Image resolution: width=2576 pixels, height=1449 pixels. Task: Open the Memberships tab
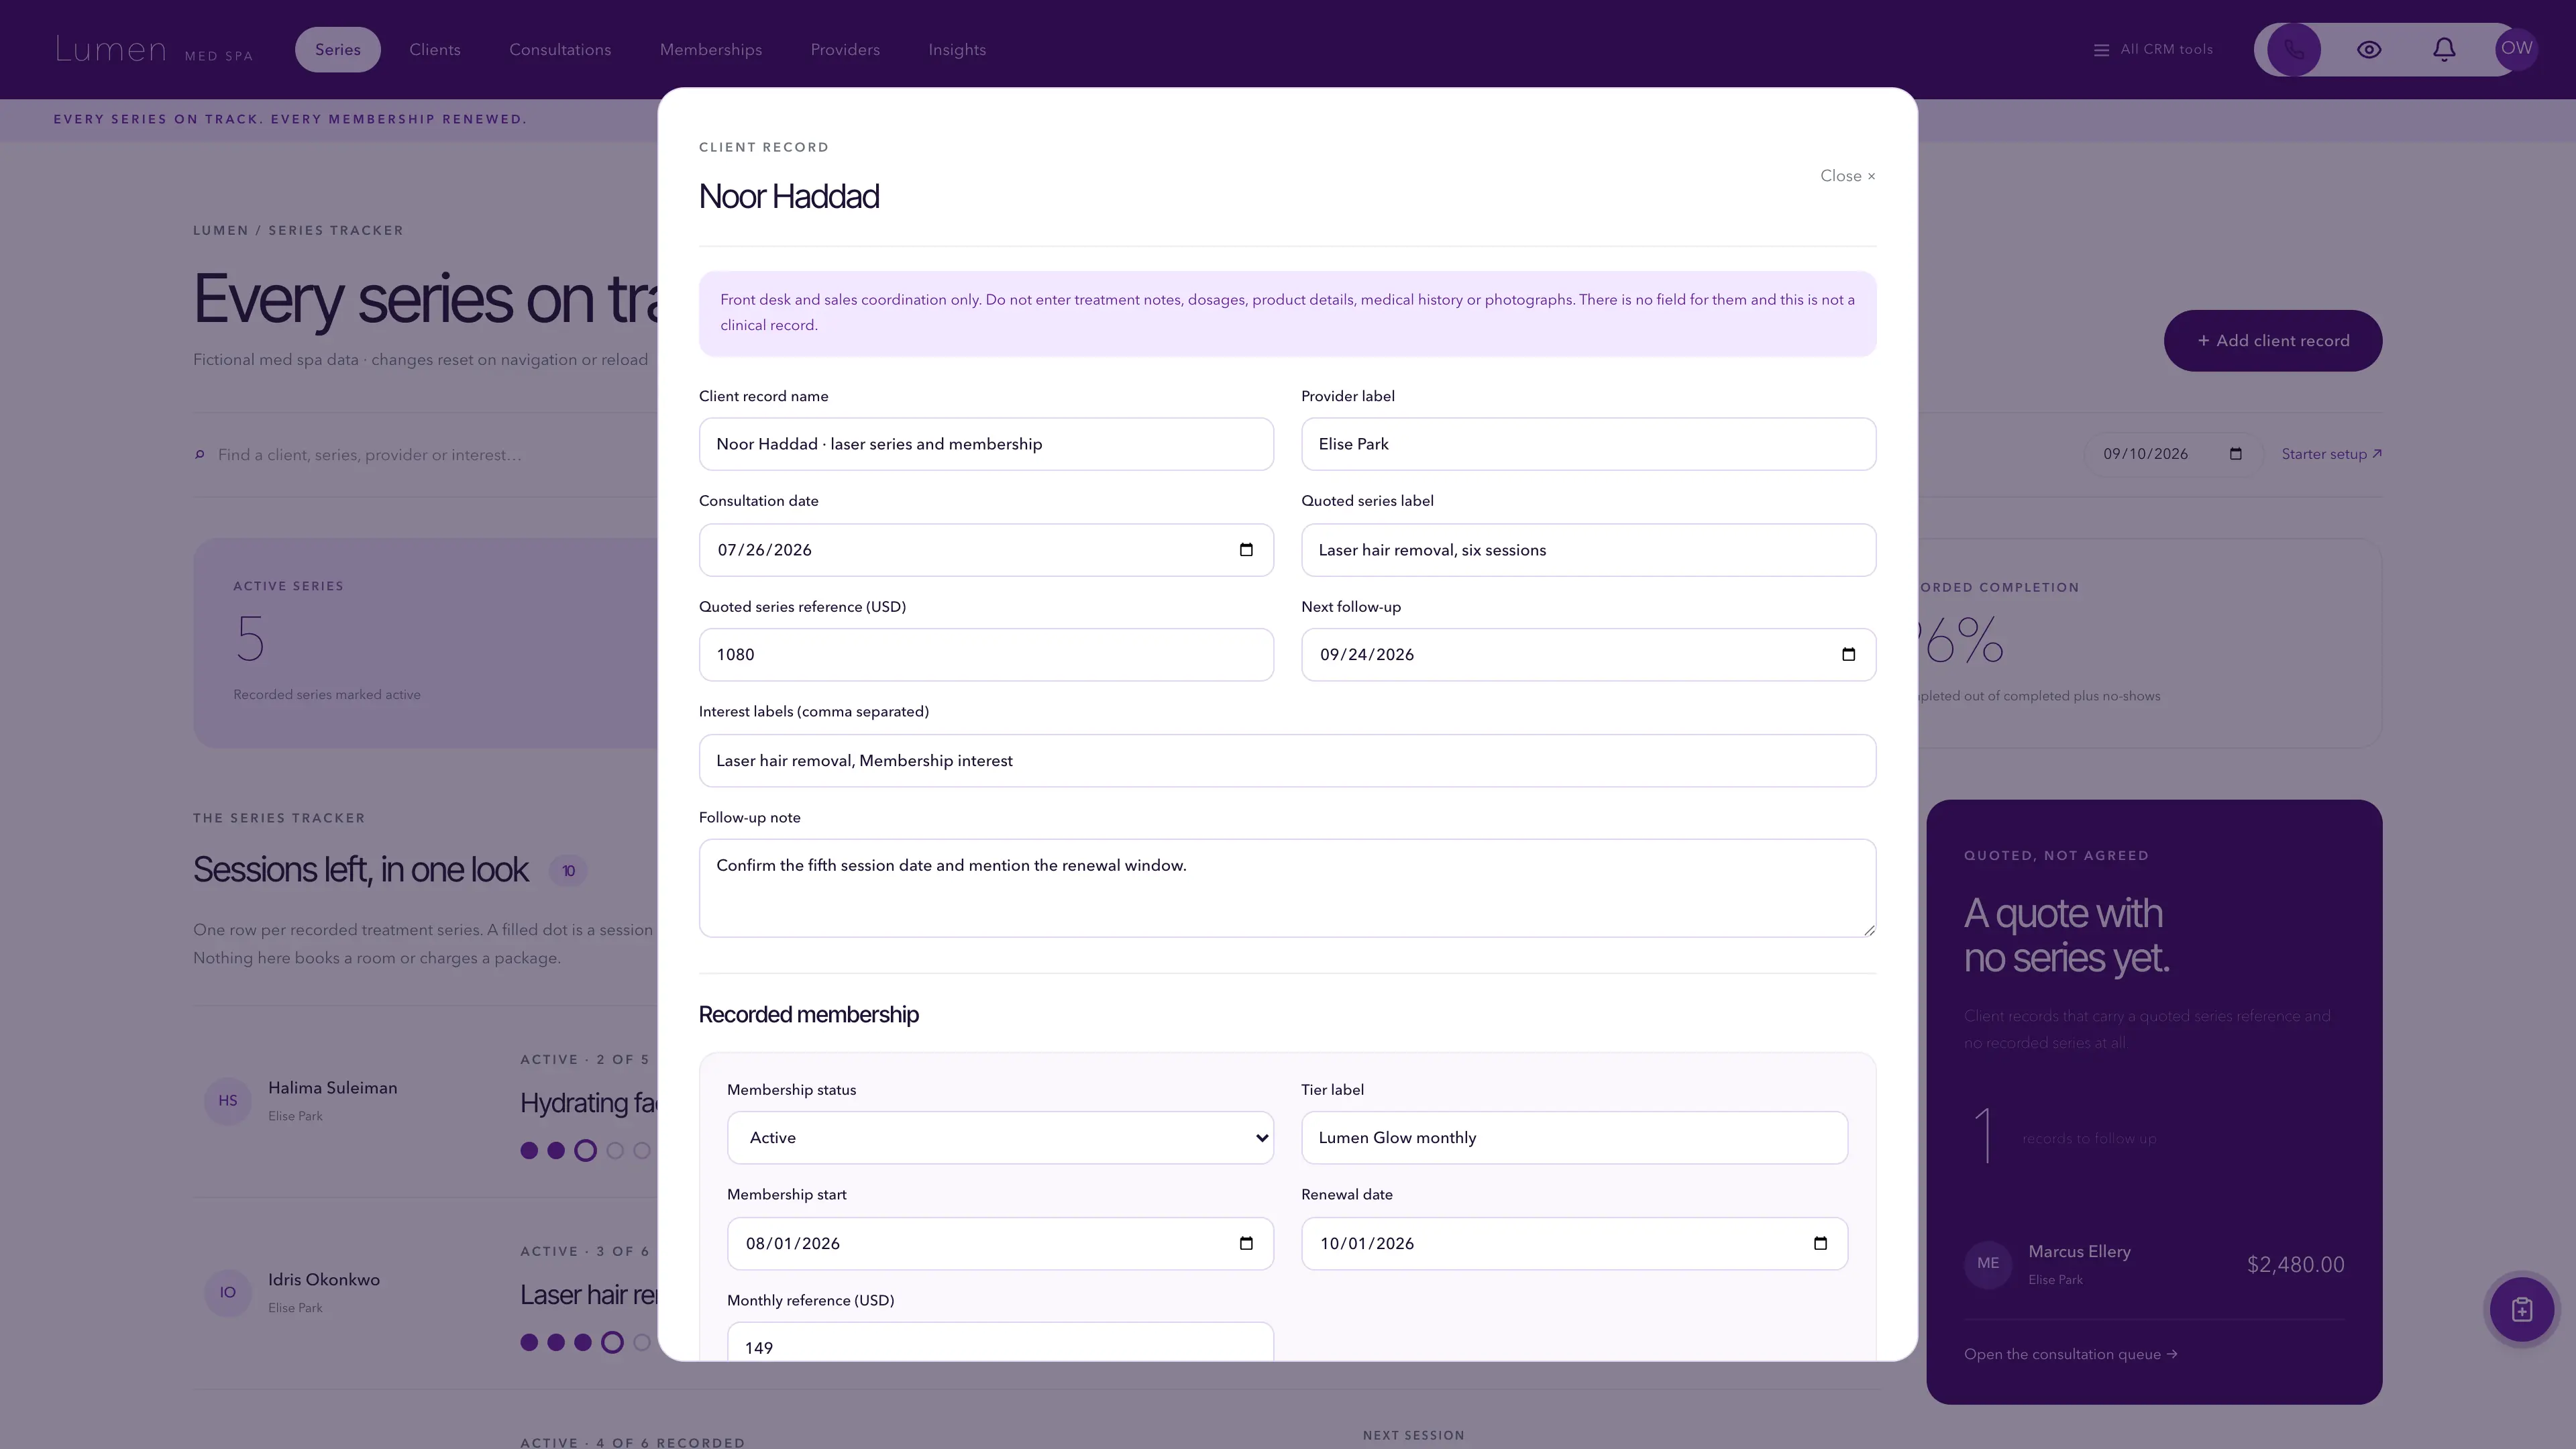click(711, 49)
